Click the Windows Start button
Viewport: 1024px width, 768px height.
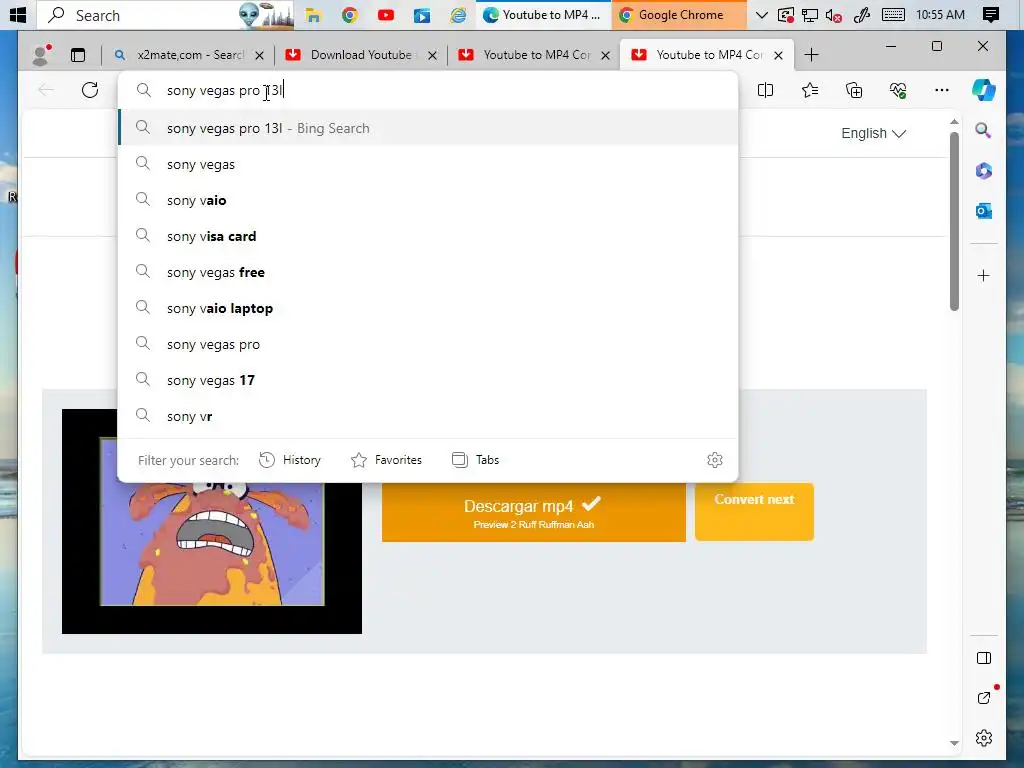pyautogui.click(x=18, y=14)
